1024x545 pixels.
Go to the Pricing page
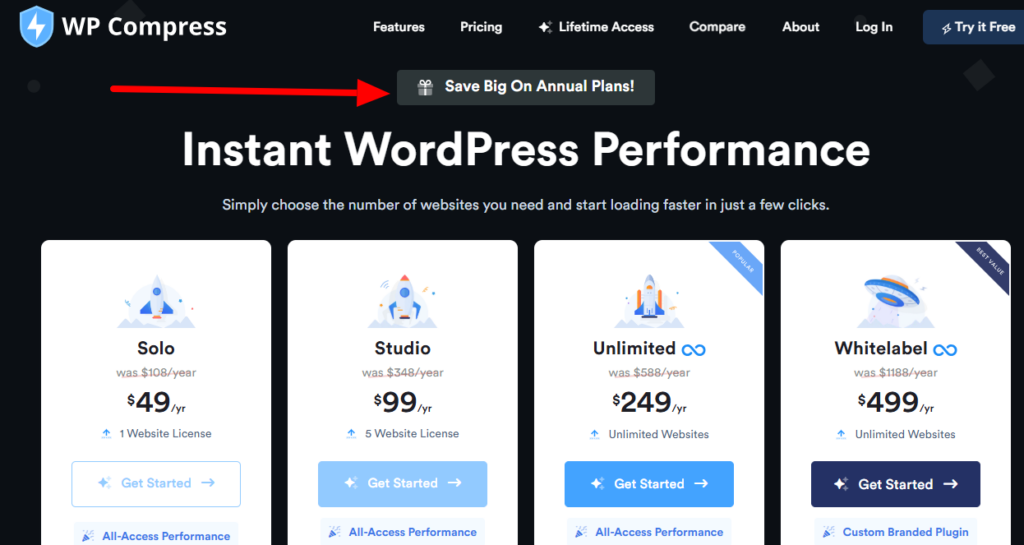click(x=481, y=27)
